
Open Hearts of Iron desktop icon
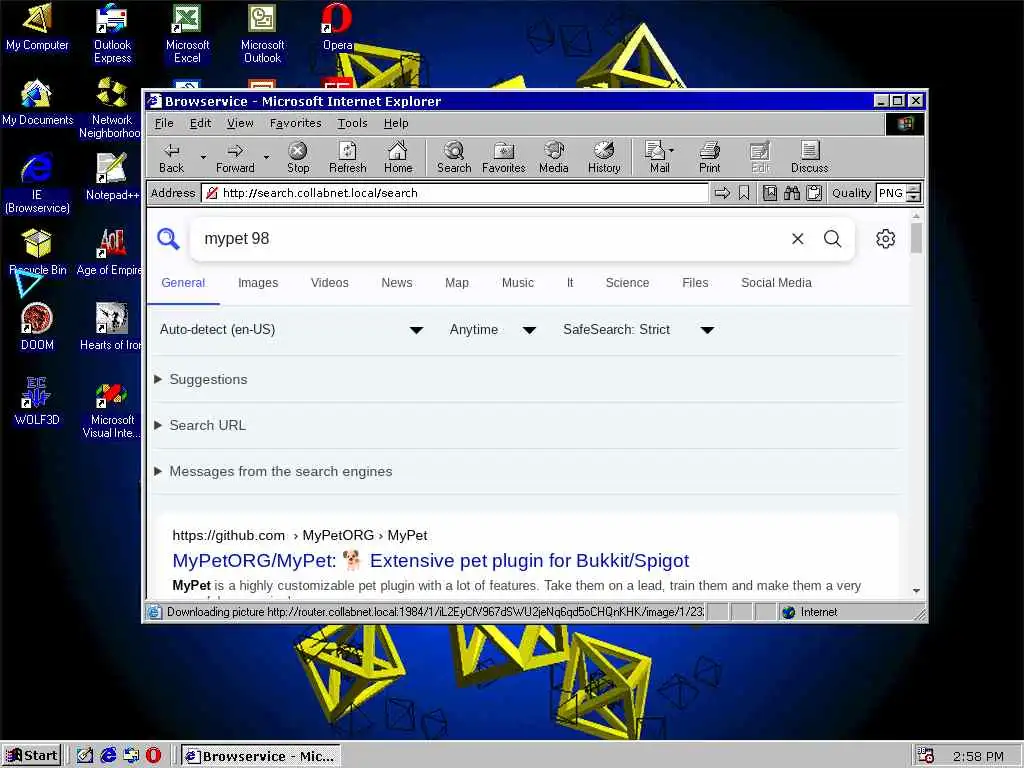click(x=111, y=328)
